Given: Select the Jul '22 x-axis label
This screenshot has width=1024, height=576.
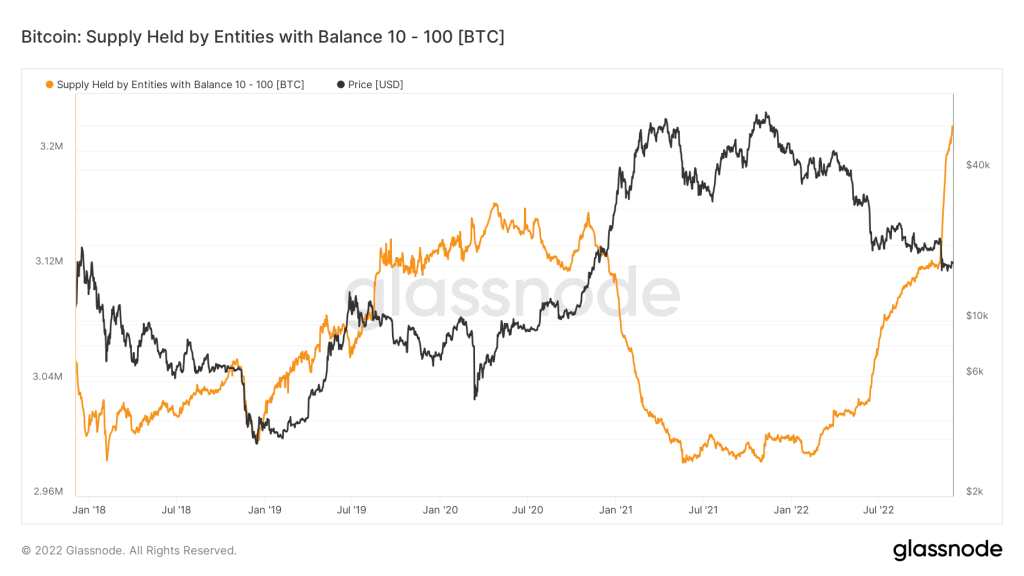Looking at the screenshot, I should coord(879,510).
